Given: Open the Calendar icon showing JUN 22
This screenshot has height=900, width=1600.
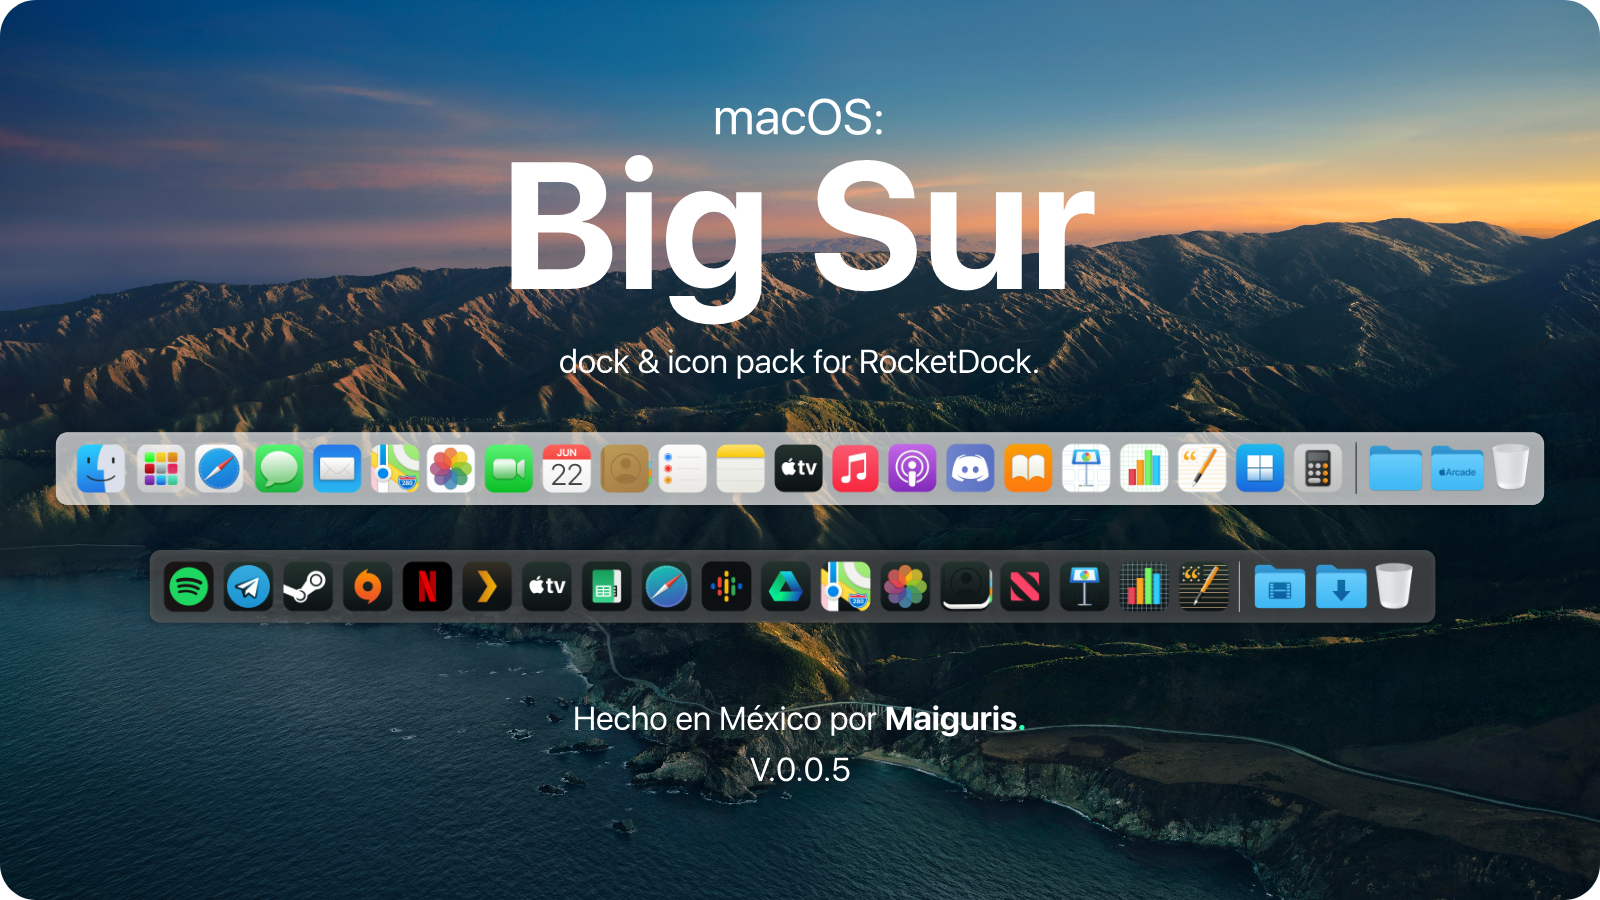Looking at the screenshot, I should (x=567, y=468).
